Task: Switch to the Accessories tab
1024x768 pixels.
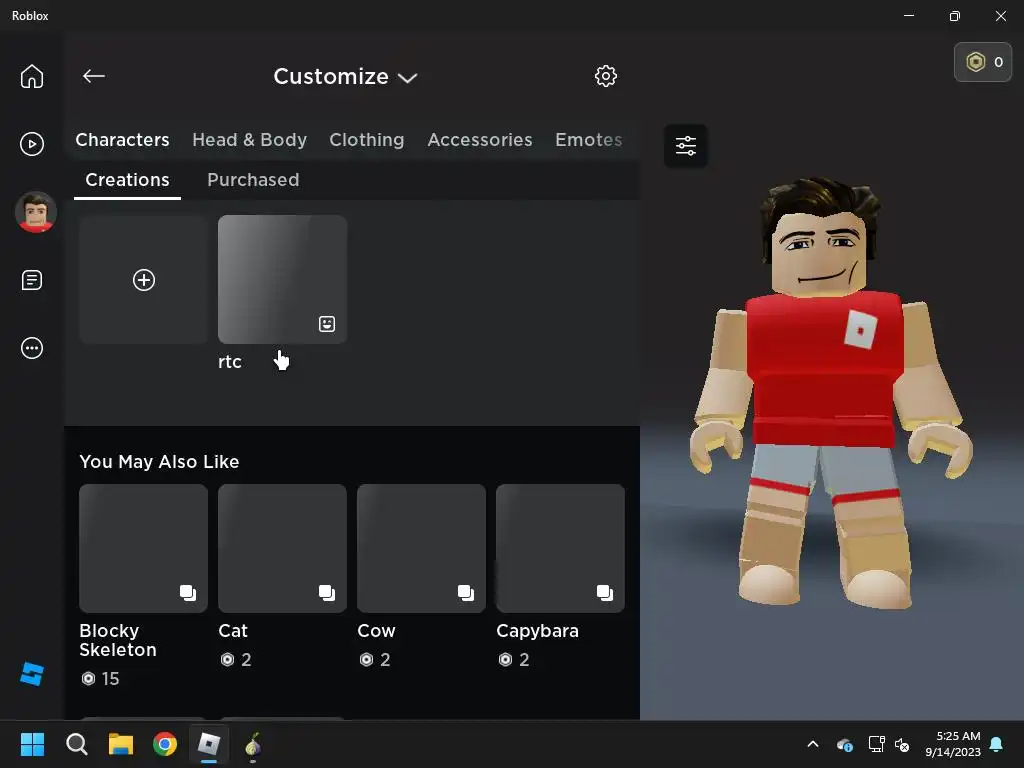Action: tap(479, 140)
